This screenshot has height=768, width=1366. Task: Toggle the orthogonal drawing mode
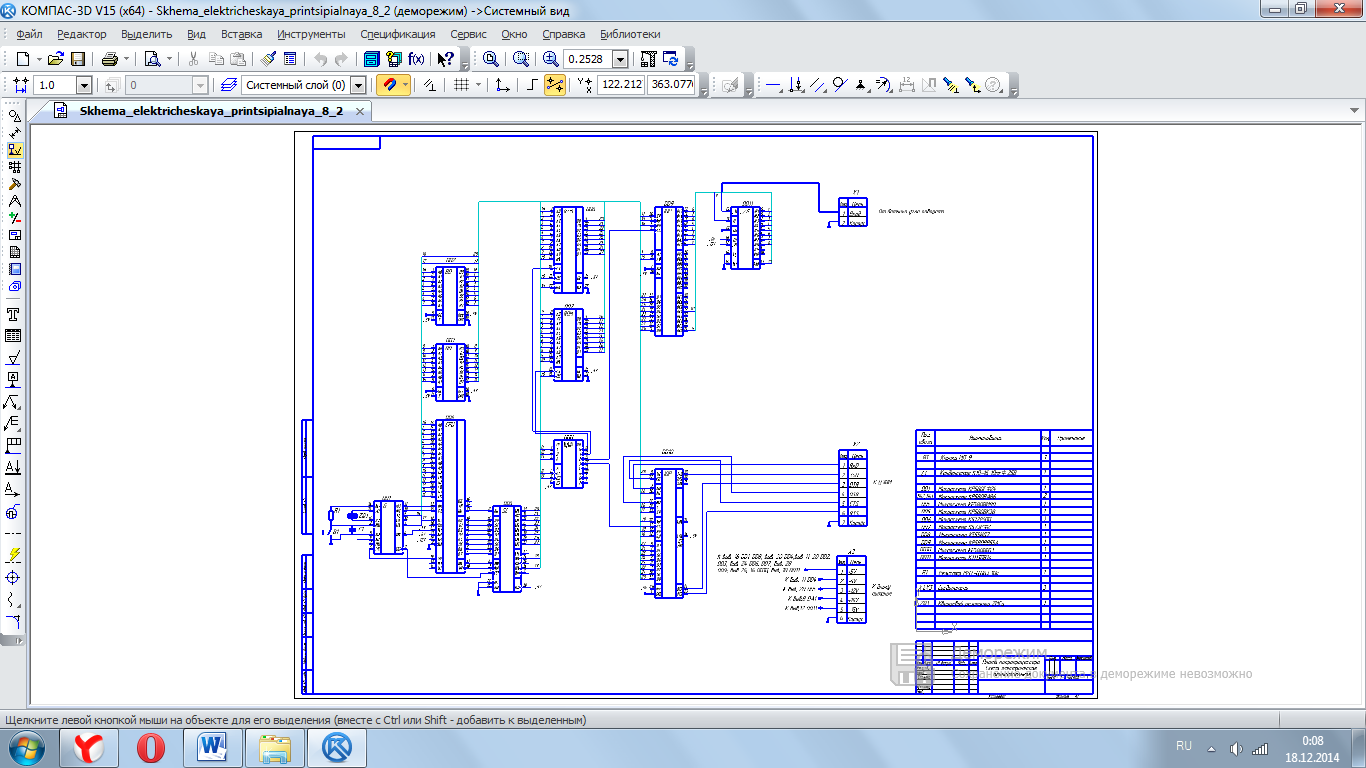pos(532,86)
